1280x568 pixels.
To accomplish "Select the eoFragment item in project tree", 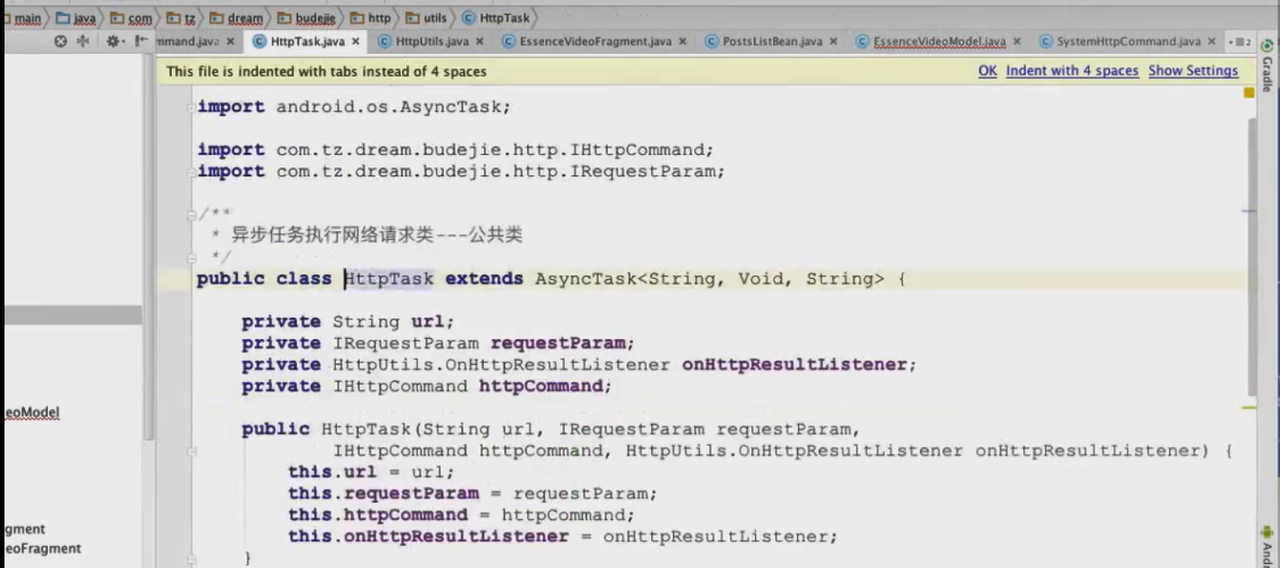I will coord(41,548).
